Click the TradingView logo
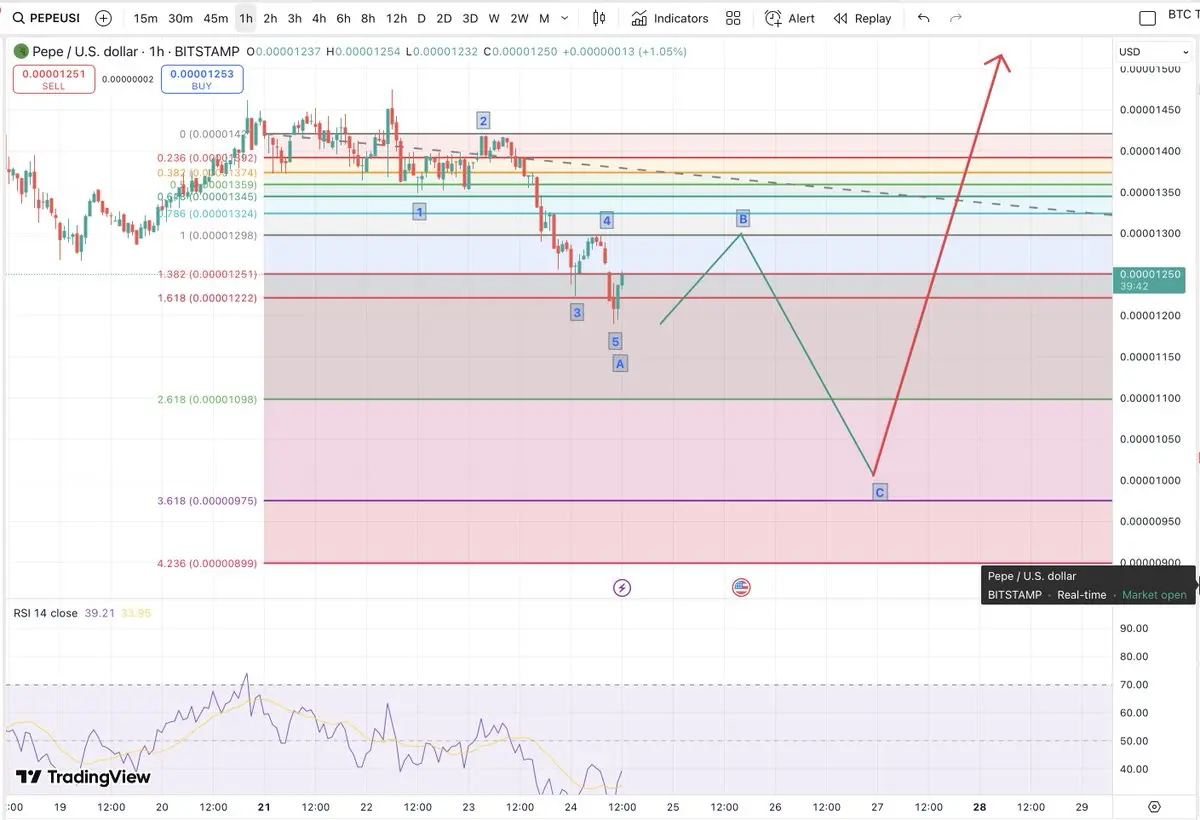This screenshot has height=820, width=1200. (83, 777)
